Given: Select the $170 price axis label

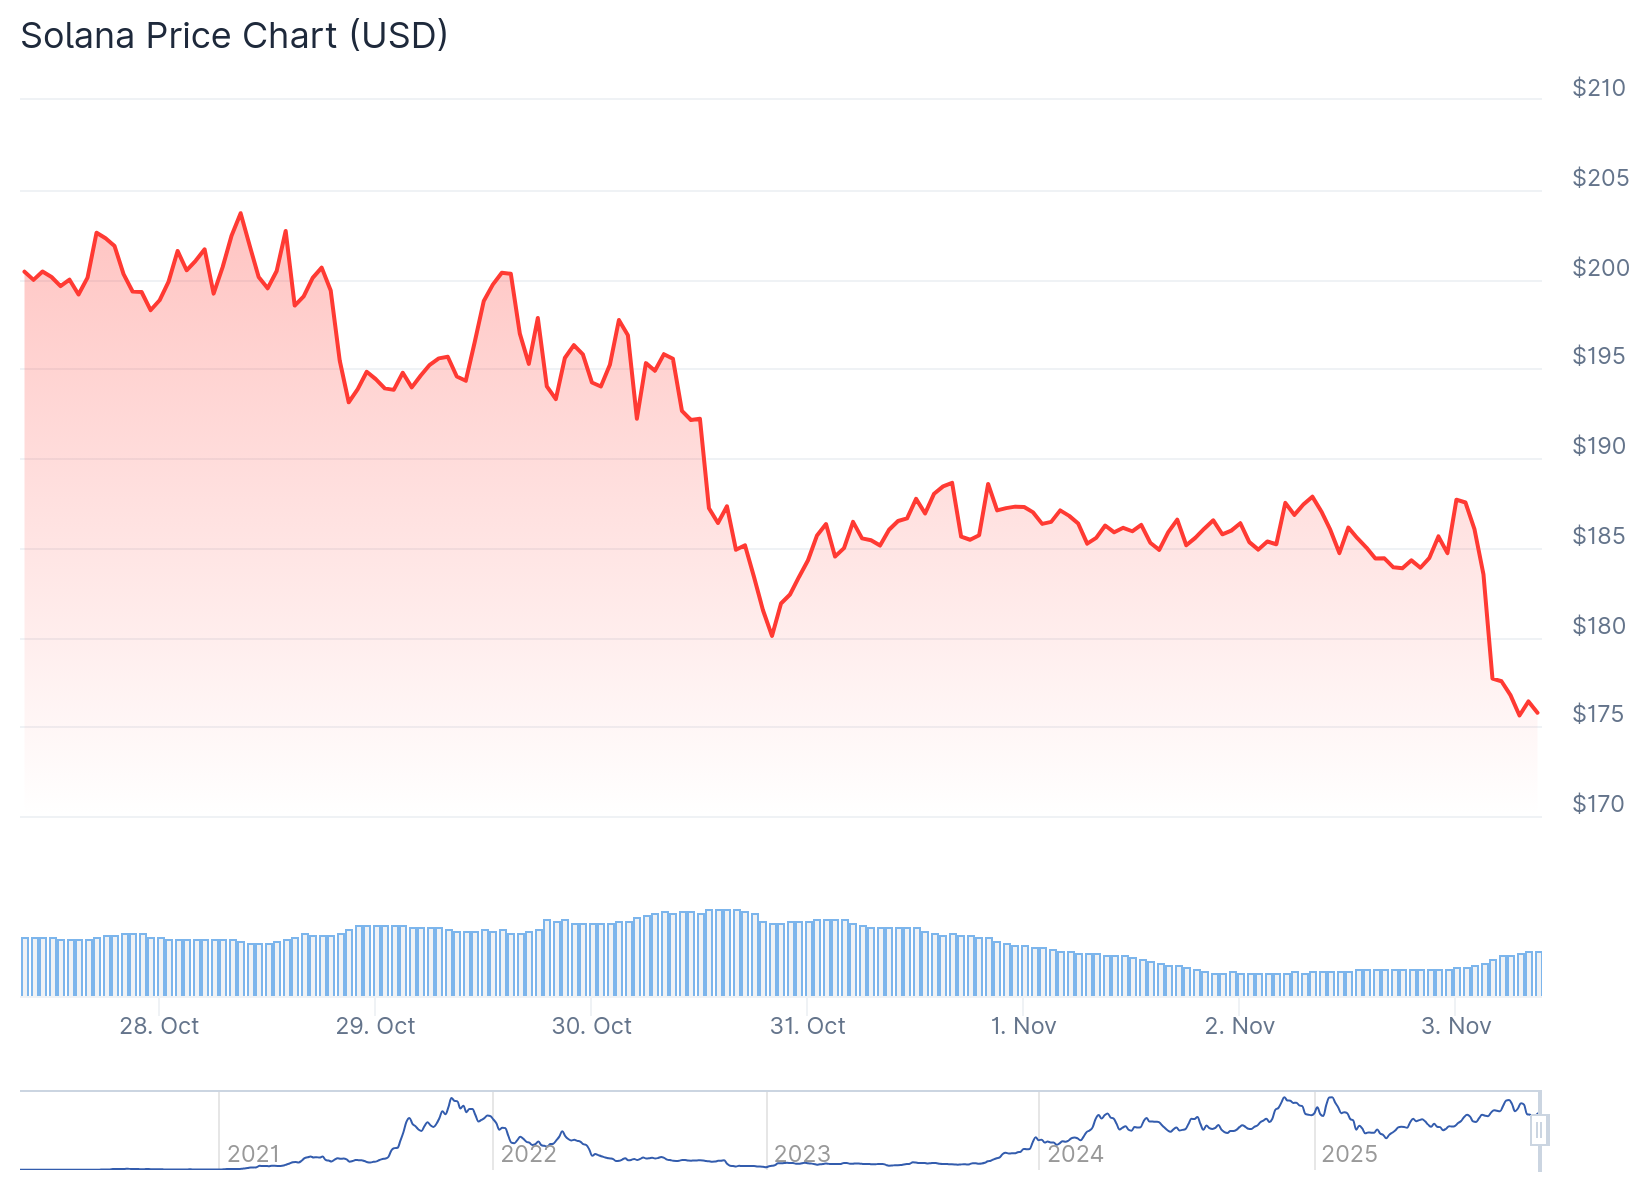Looking at the screenshot, I should point(1599,804).
